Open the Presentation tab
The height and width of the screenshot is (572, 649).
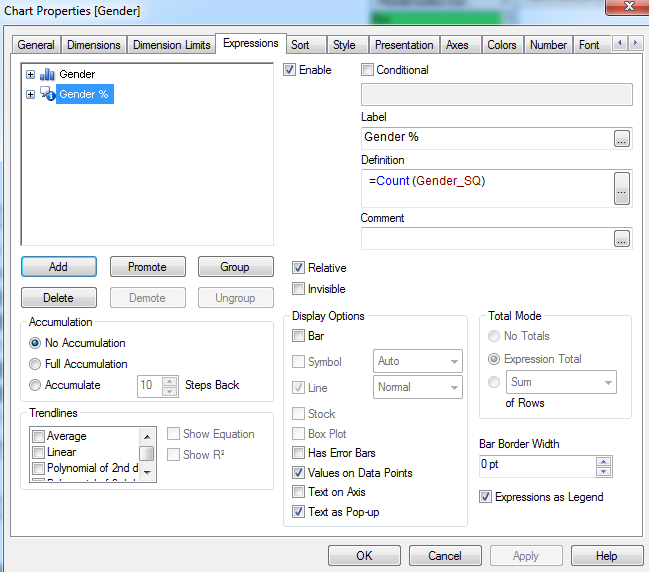pyautogui.click(x=404, y=45)
